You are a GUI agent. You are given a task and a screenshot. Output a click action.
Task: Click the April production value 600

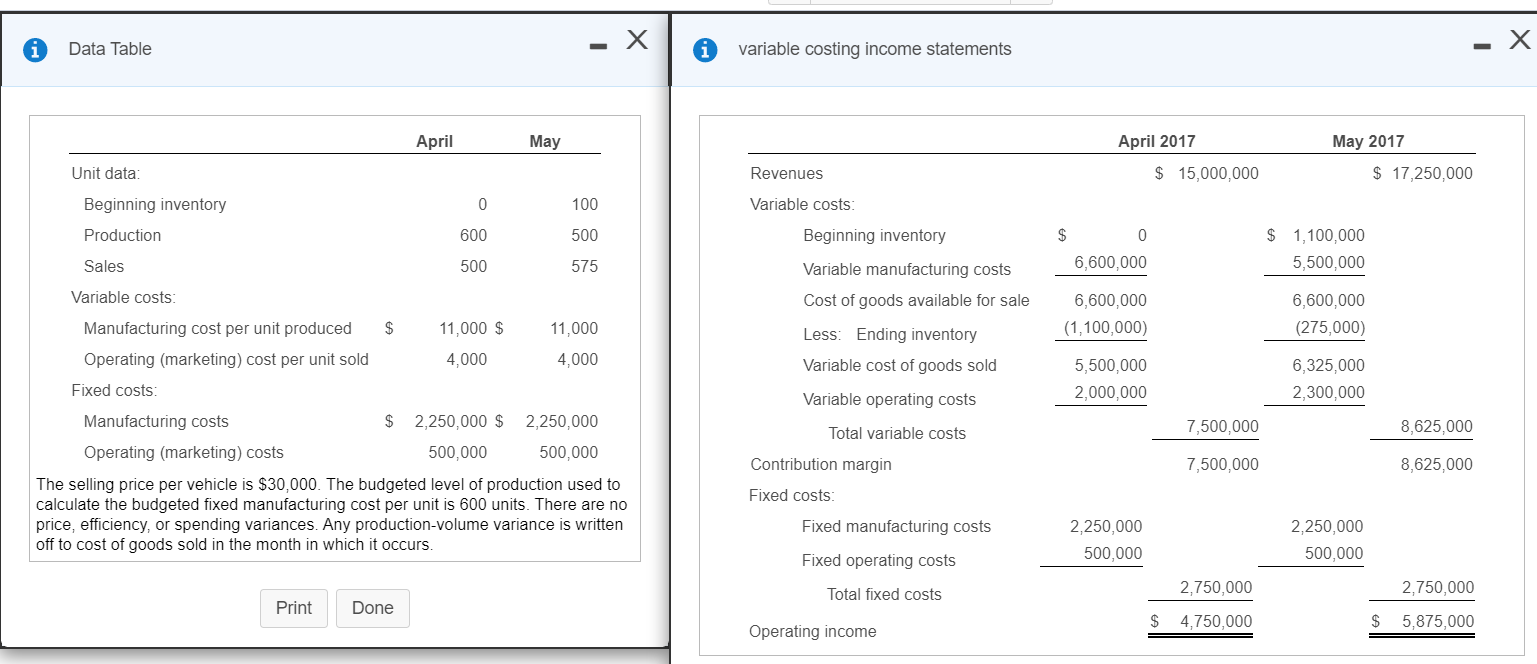coord(473,235)
